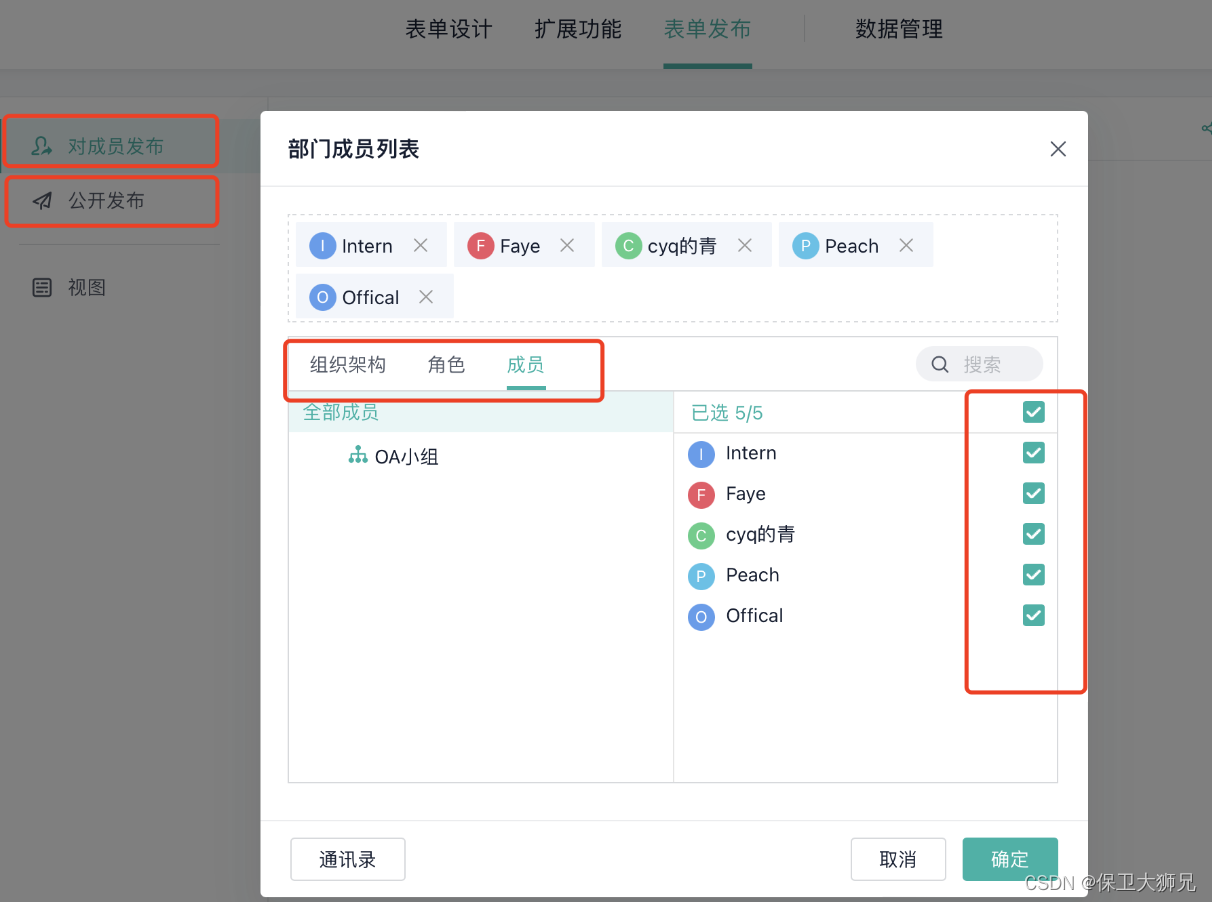Click the 视图 list icon in sidebar
This screenshot has height=902, width=1212.
42,288
